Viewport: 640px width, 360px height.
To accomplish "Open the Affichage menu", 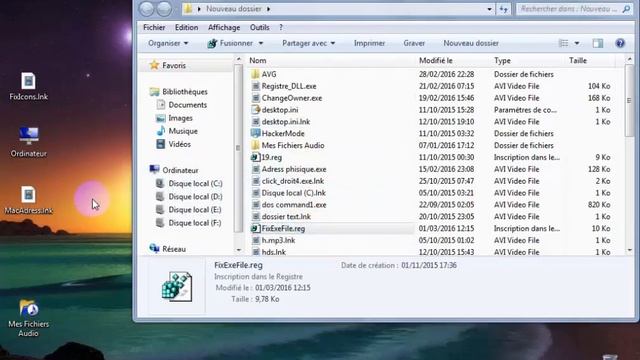I will (224, 27).
